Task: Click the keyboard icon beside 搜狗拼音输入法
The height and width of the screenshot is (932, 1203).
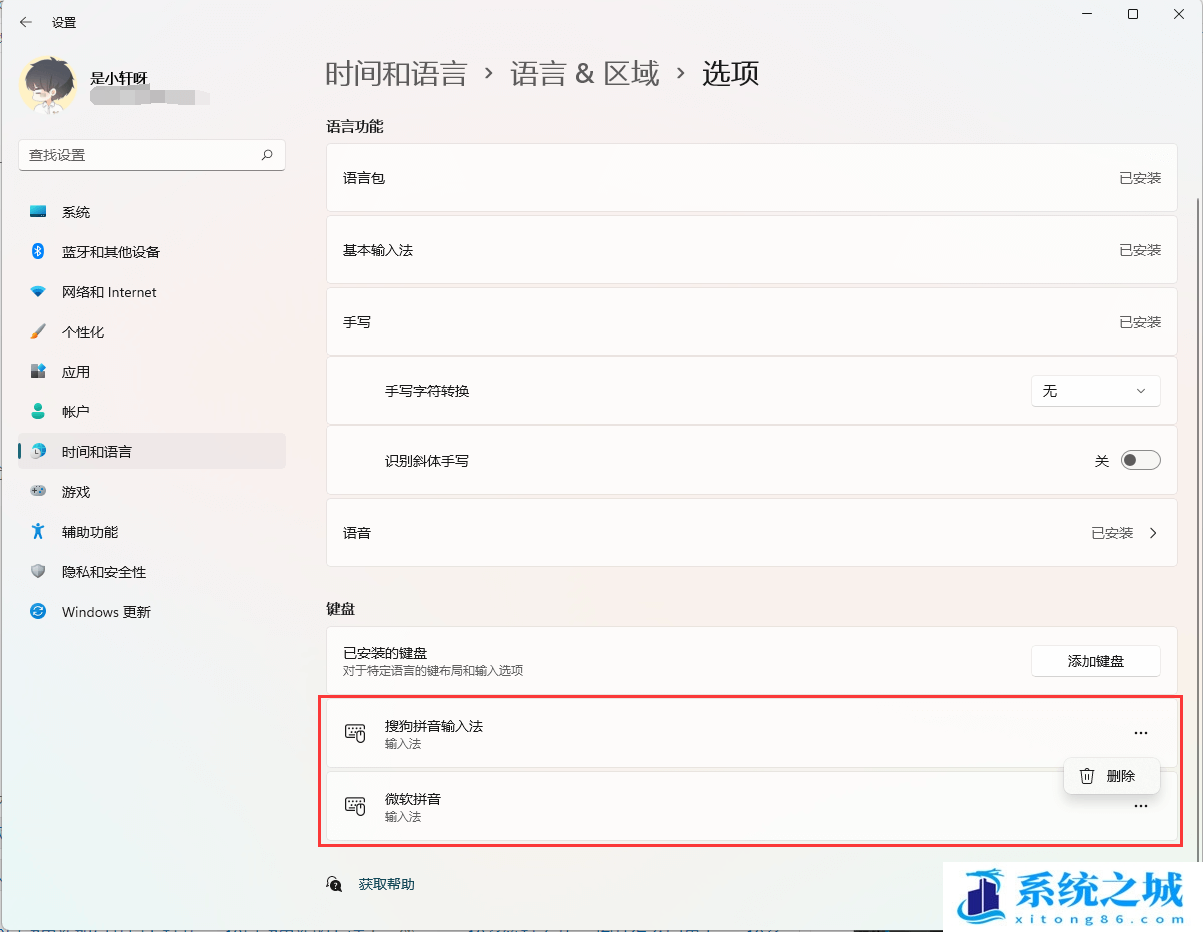Action: tap(356, 732)
